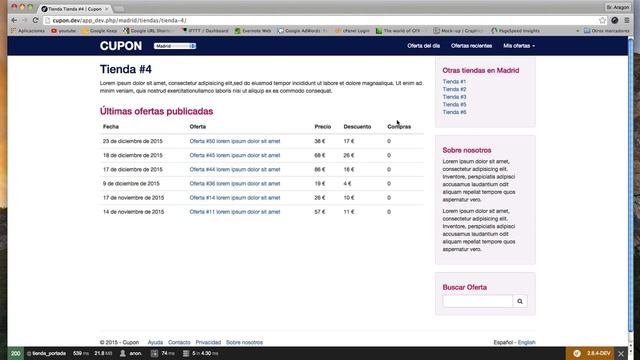Open PageSpeed Insights bookmark
The width and height of the screenshot is (640, 360).
(516, 31)
